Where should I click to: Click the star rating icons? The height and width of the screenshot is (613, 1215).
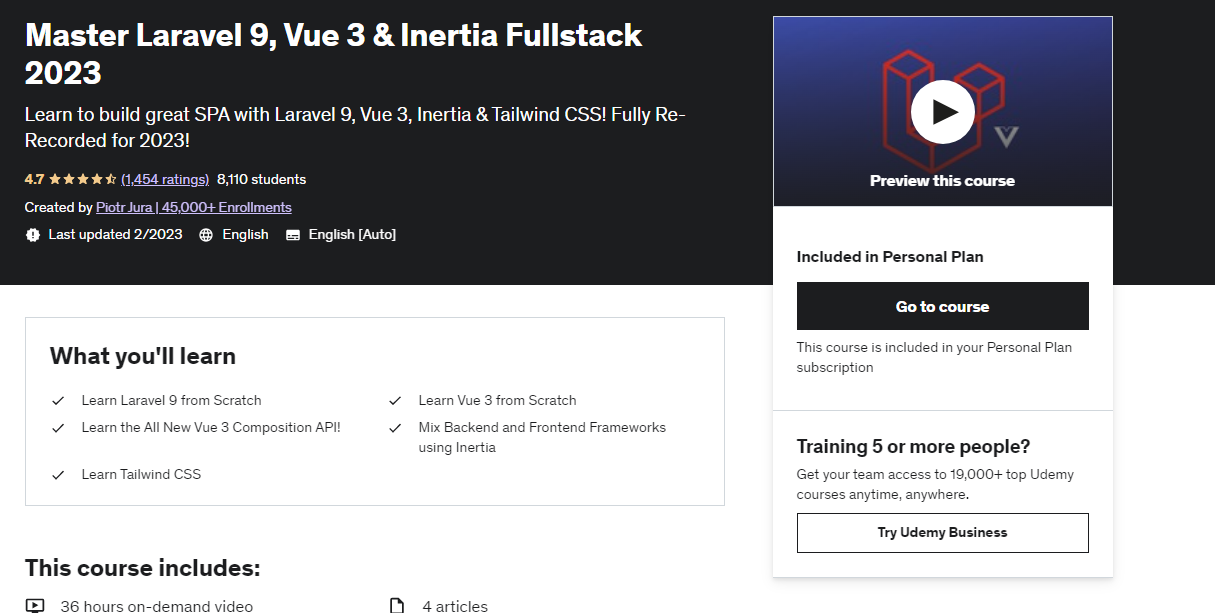(x=83, y=180)
